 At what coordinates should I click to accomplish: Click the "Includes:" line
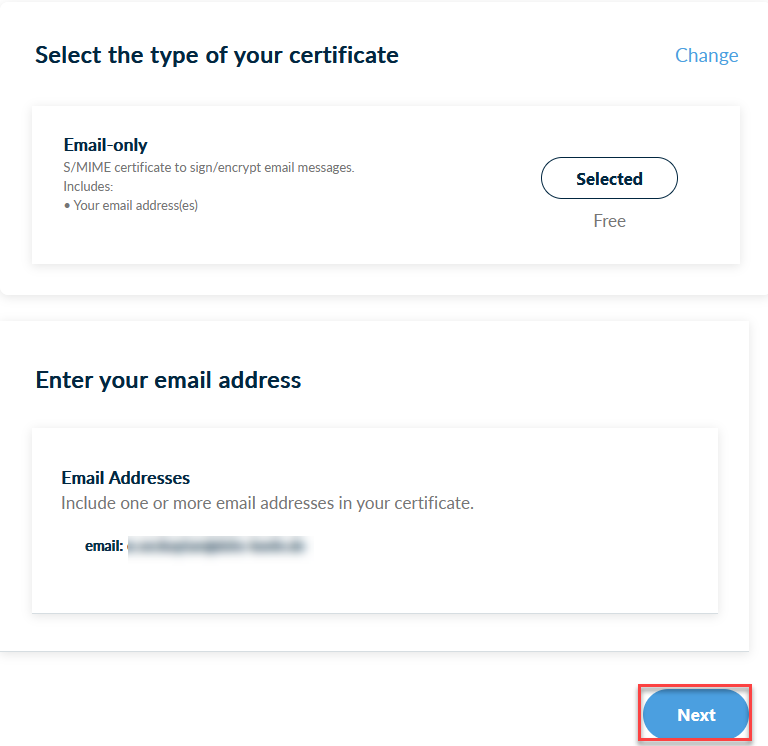click(x=88, y=187)
